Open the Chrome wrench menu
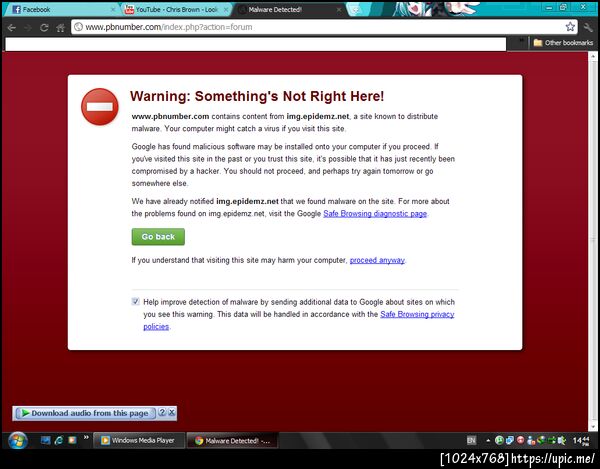The image size is (600, 469). tap(588, 27)
